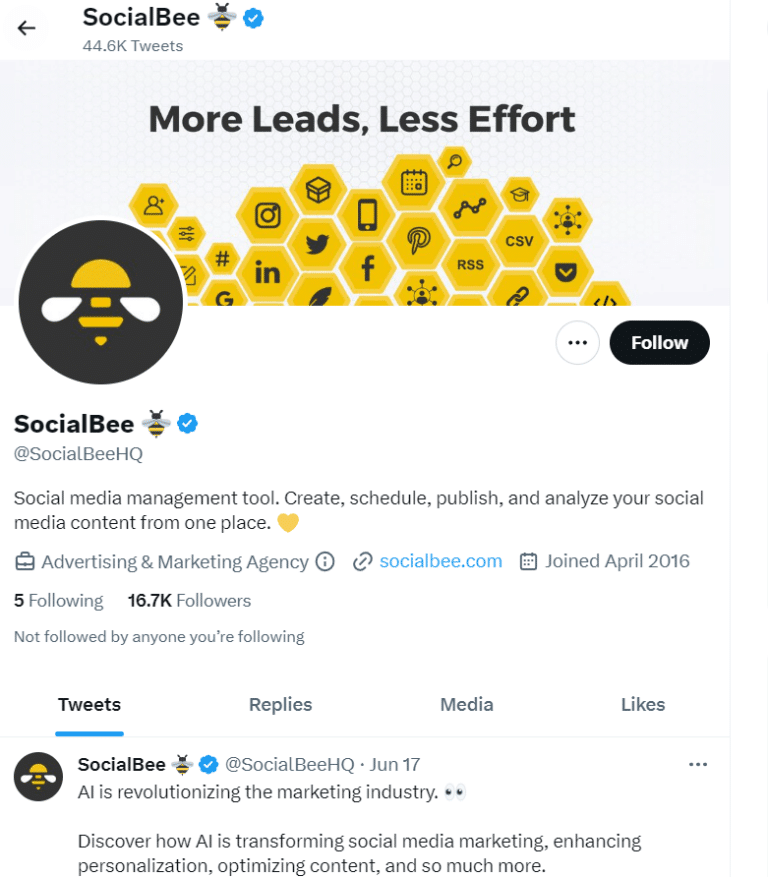Click the SocialBee profile avatar

100,302
